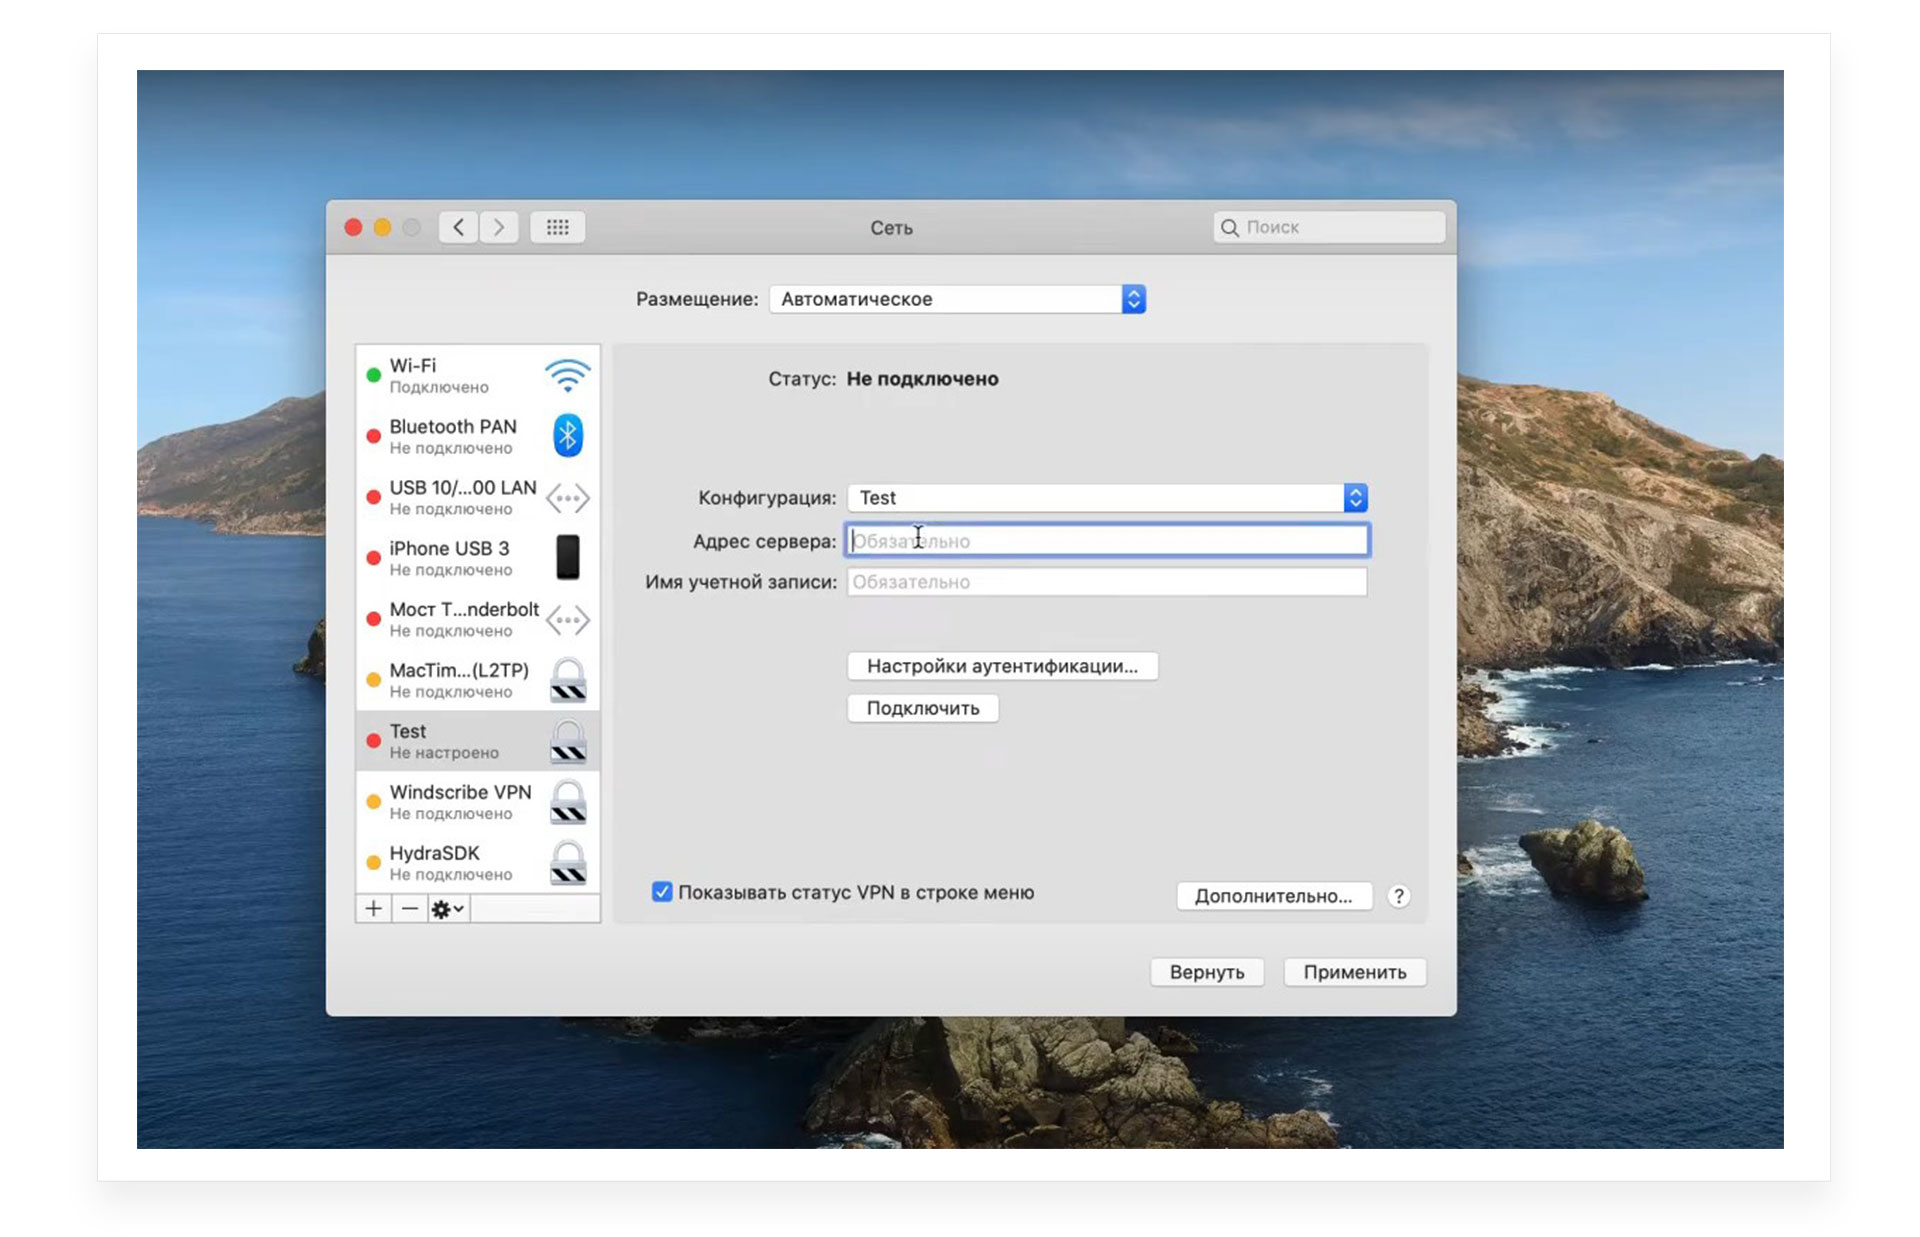This screenshot has height=1237, width=1920.
Task: Remove selected service with minus button
Action: click(409, 908)
